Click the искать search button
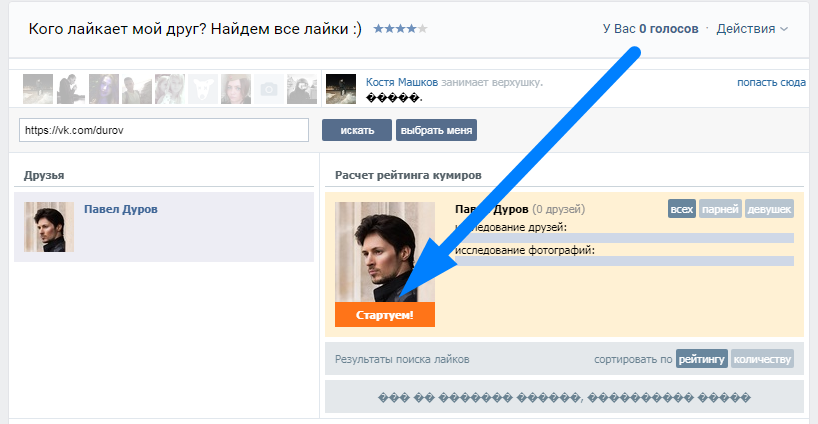The image size is (818, 424). [357, 130]
